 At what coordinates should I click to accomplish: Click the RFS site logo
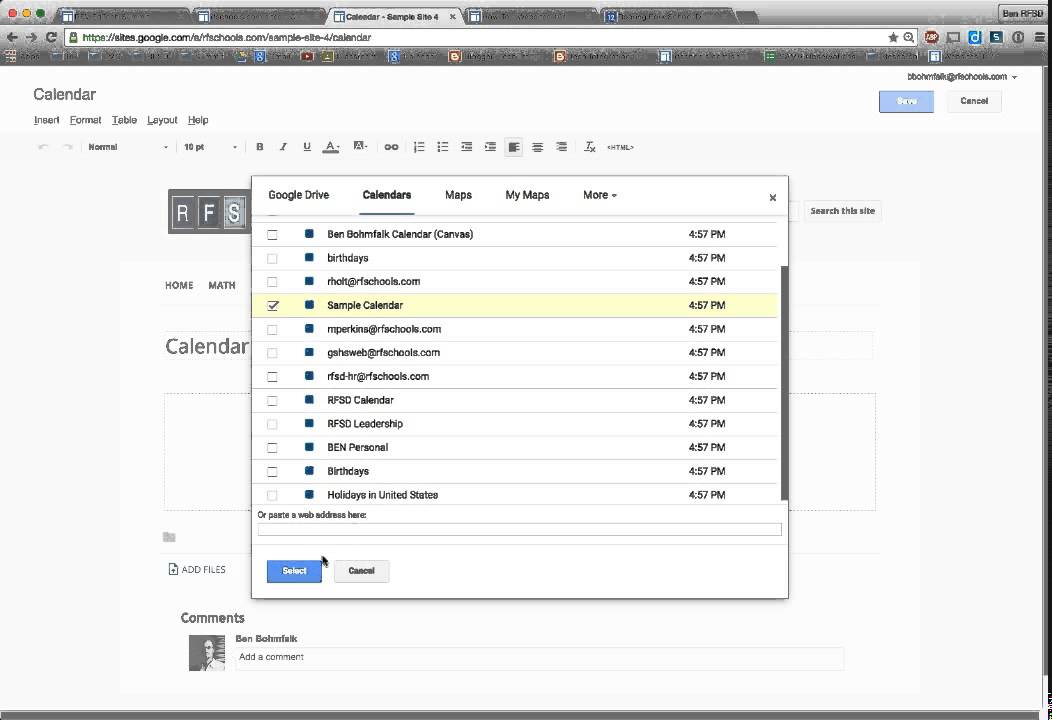(x=209, y=212)
